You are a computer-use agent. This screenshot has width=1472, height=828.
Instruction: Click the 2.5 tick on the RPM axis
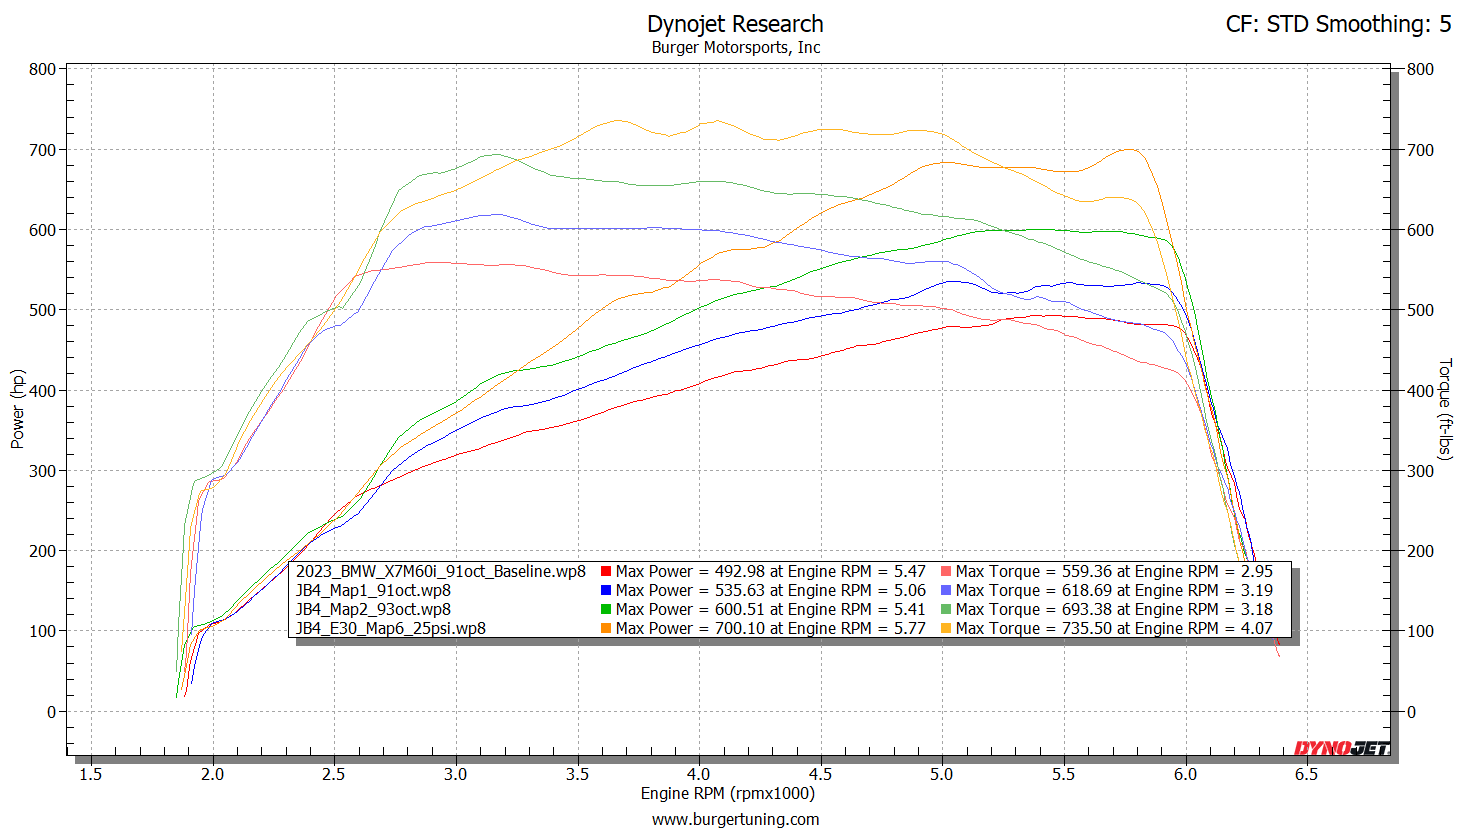334,774
